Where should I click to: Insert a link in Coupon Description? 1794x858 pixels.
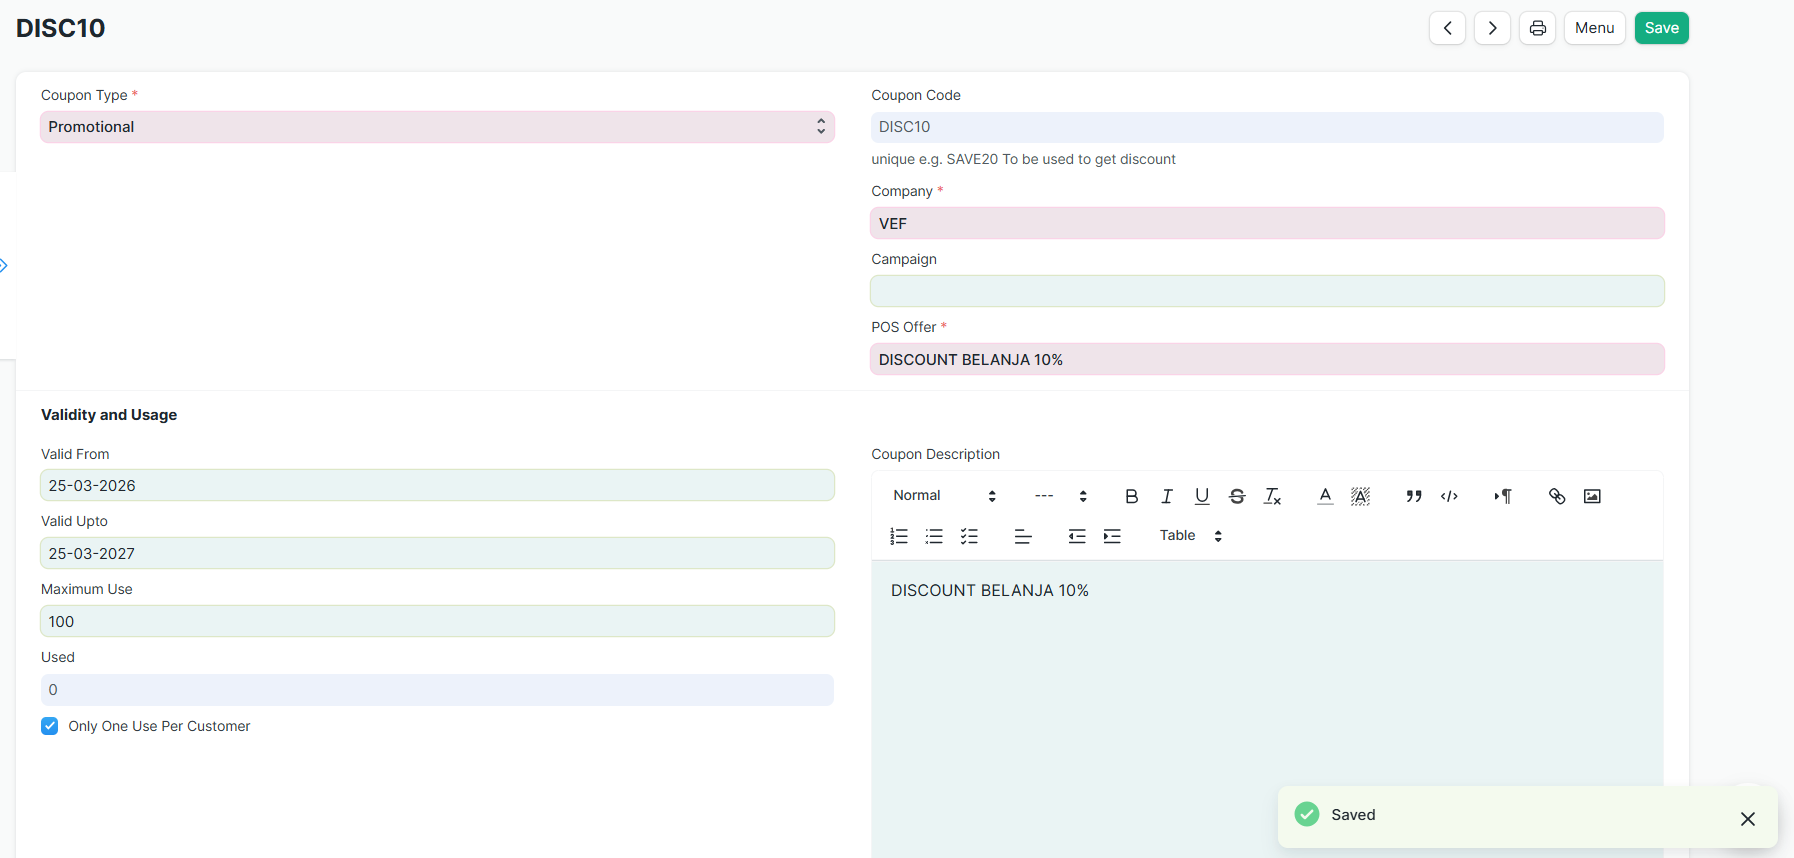1556,496
